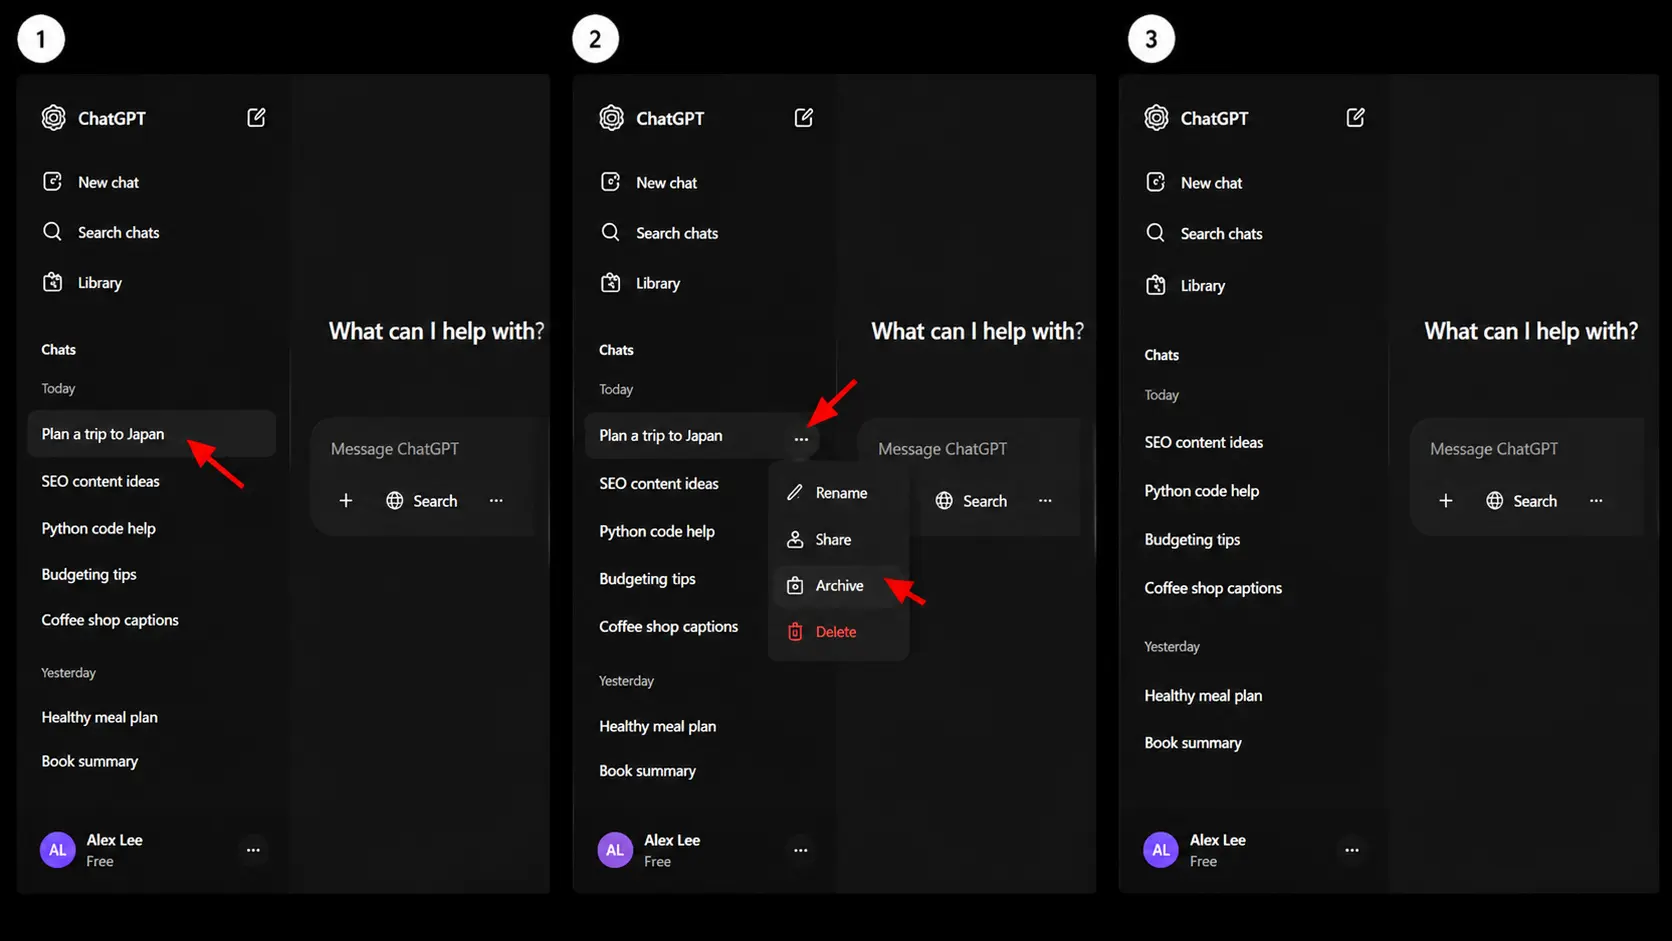Choose Delete from the chat context menu
The image size is (1672, 941).
pyautogui.click(x=838, y=631)
